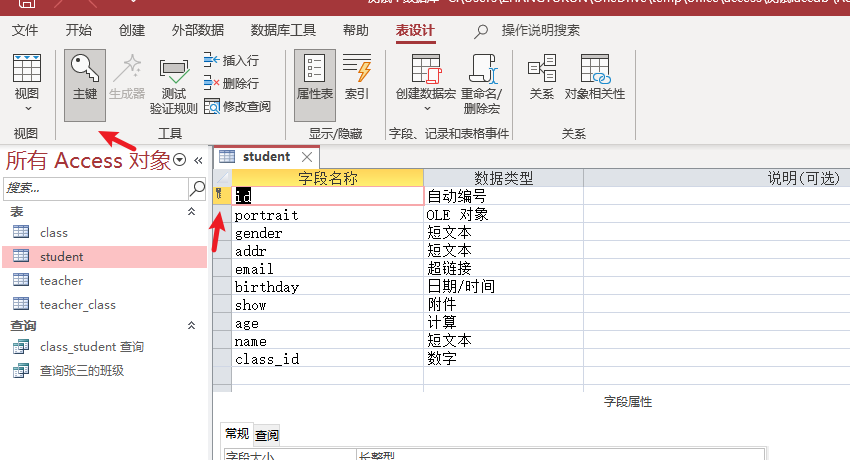Click the class_id field name cell

(x=327, y=358)
